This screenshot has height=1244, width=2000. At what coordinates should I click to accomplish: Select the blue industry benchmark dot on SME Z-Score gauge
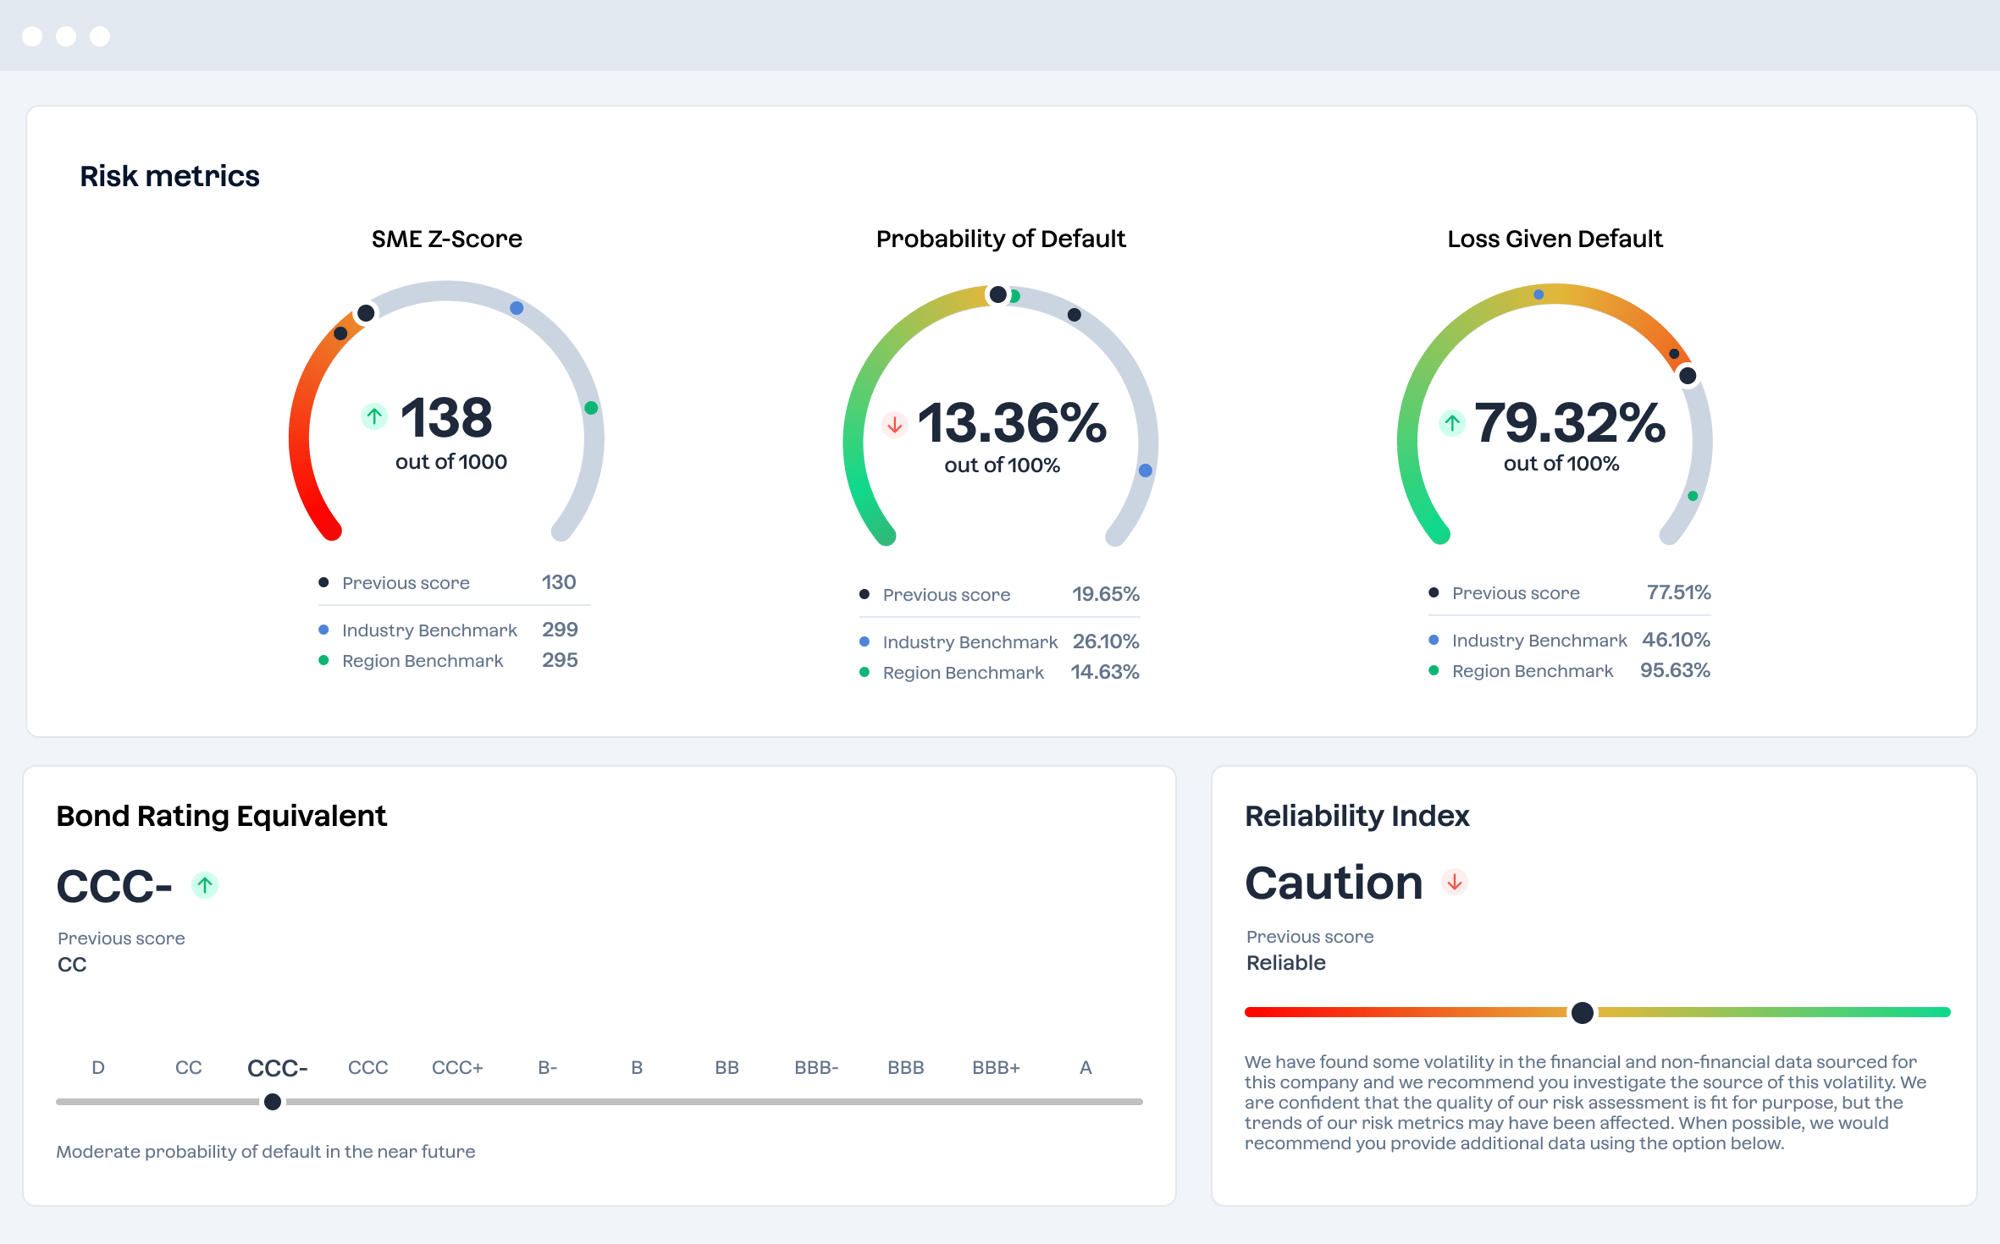click(x=517, y=308)
